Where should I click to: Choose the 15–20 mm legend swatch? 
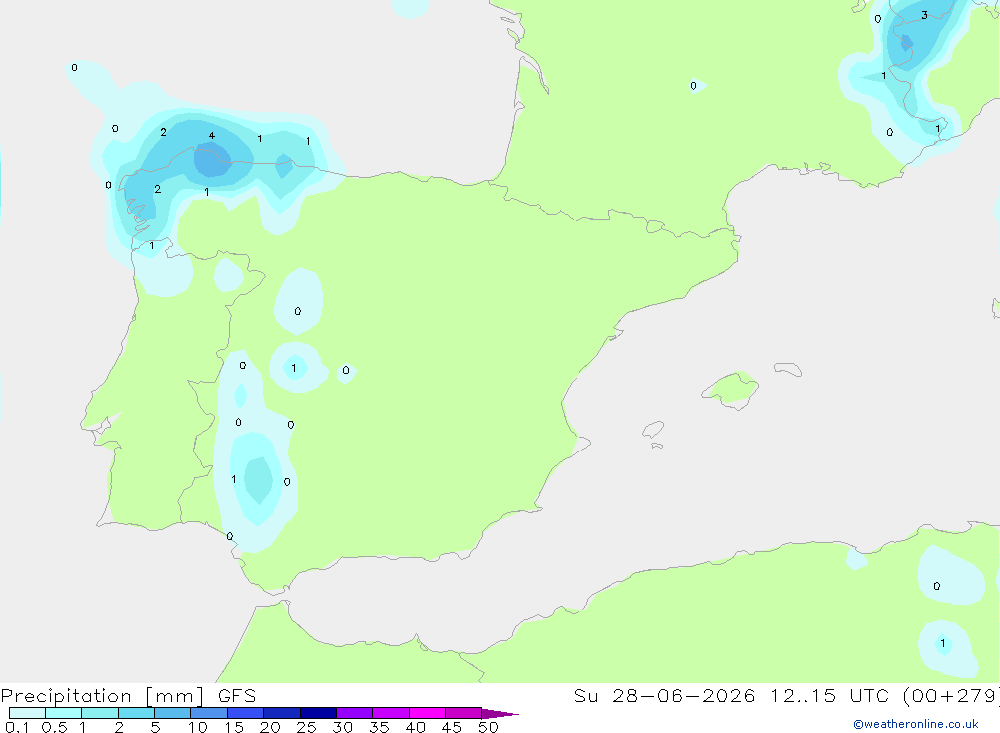click(245, 713)
